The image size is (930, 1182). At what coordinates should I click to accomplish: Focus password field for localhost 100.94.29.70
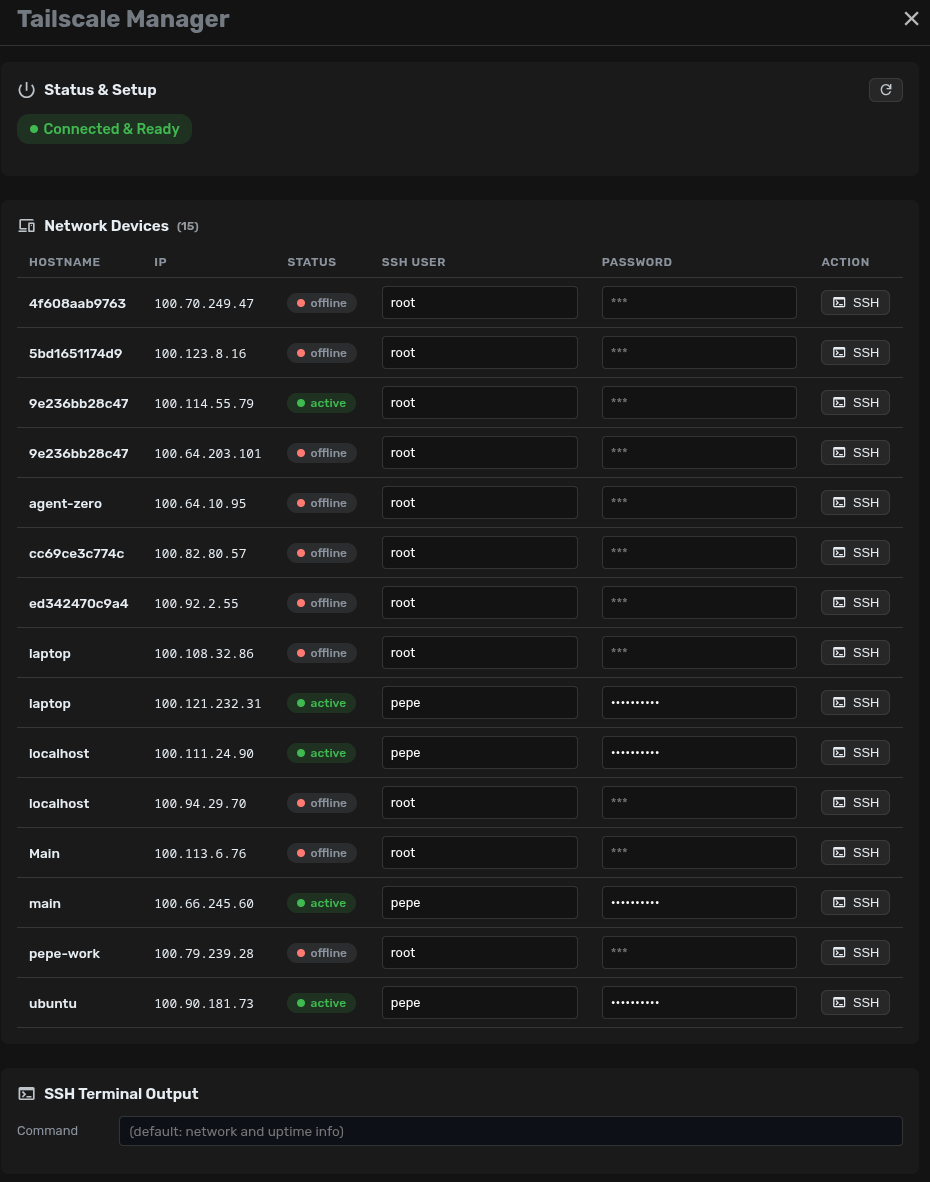699,802
